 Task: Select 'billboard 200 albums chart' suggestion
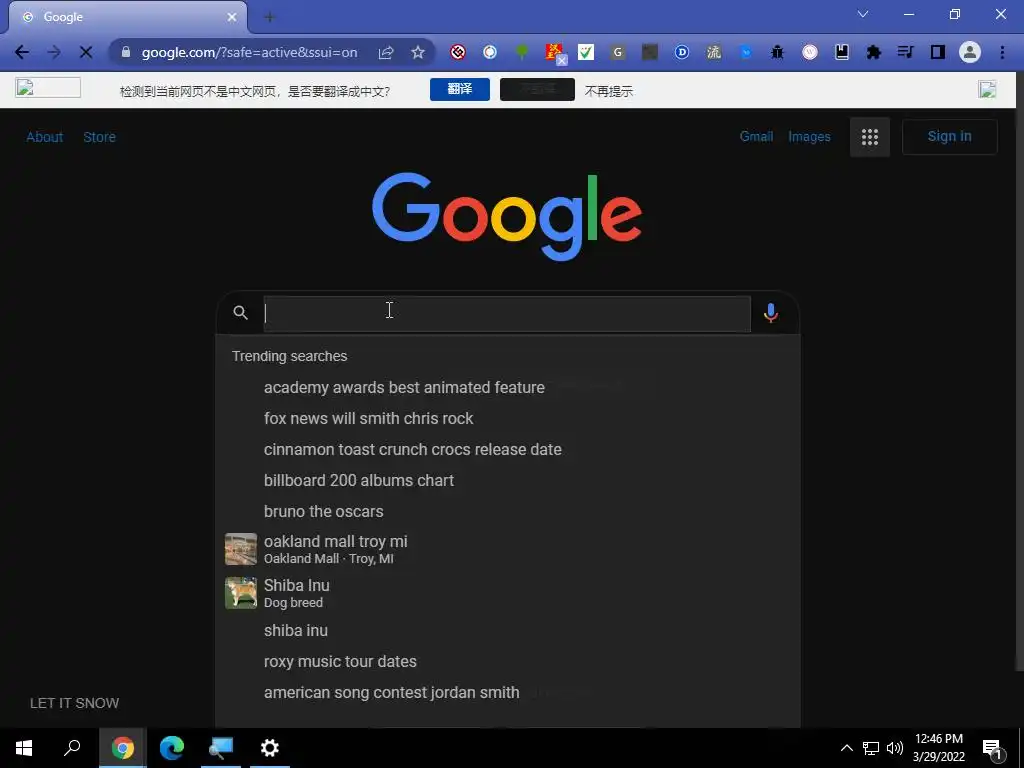tap(507, 481)
